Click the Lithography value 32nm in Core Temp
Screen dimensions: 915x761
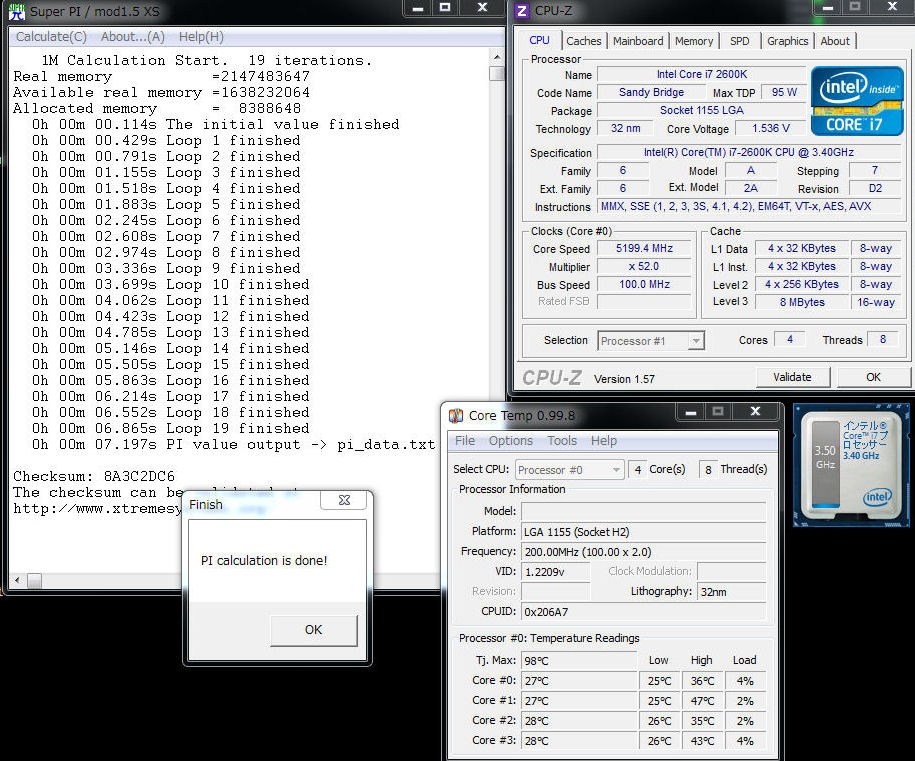(732, 592)
